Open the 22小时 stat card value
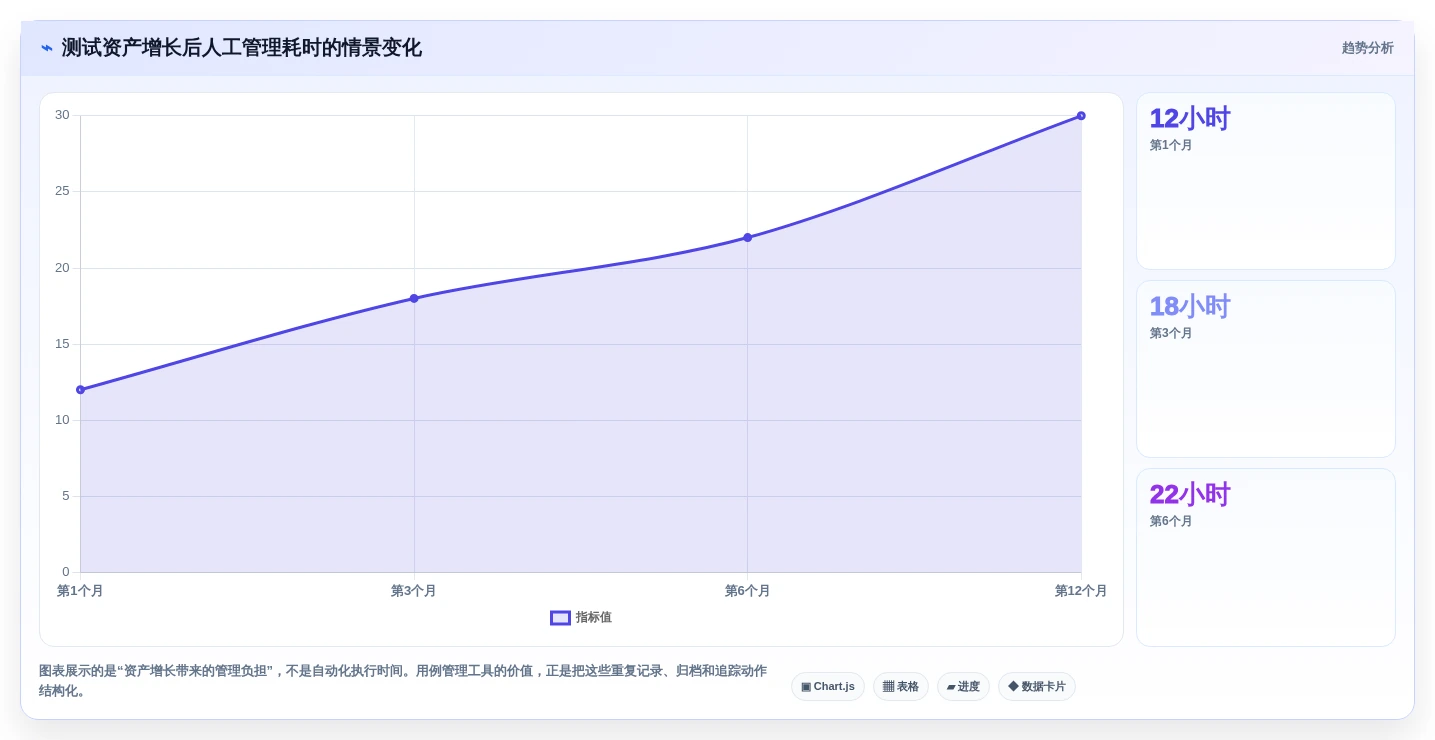Image resolution: width=1435 pixels, height=740 pixels. (1189, 495)
